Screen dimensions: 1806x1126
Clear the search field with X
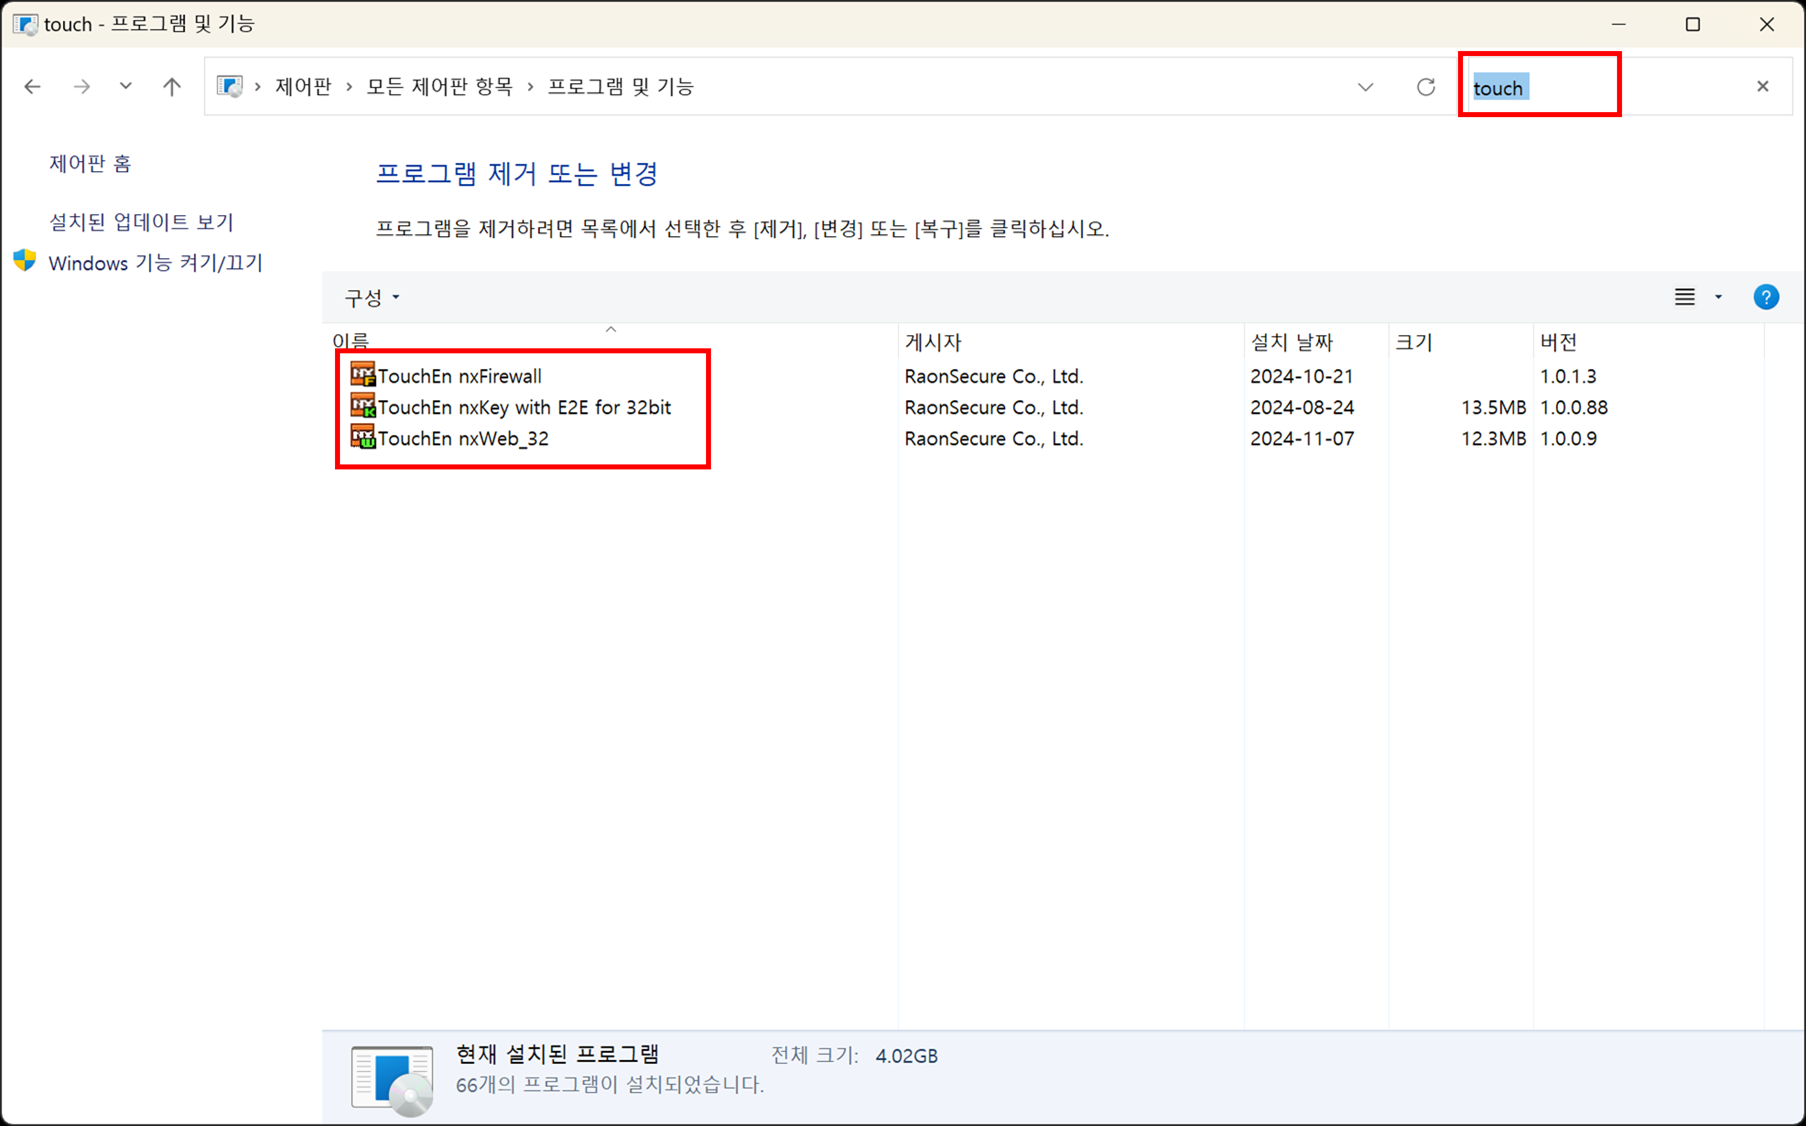1763,86
